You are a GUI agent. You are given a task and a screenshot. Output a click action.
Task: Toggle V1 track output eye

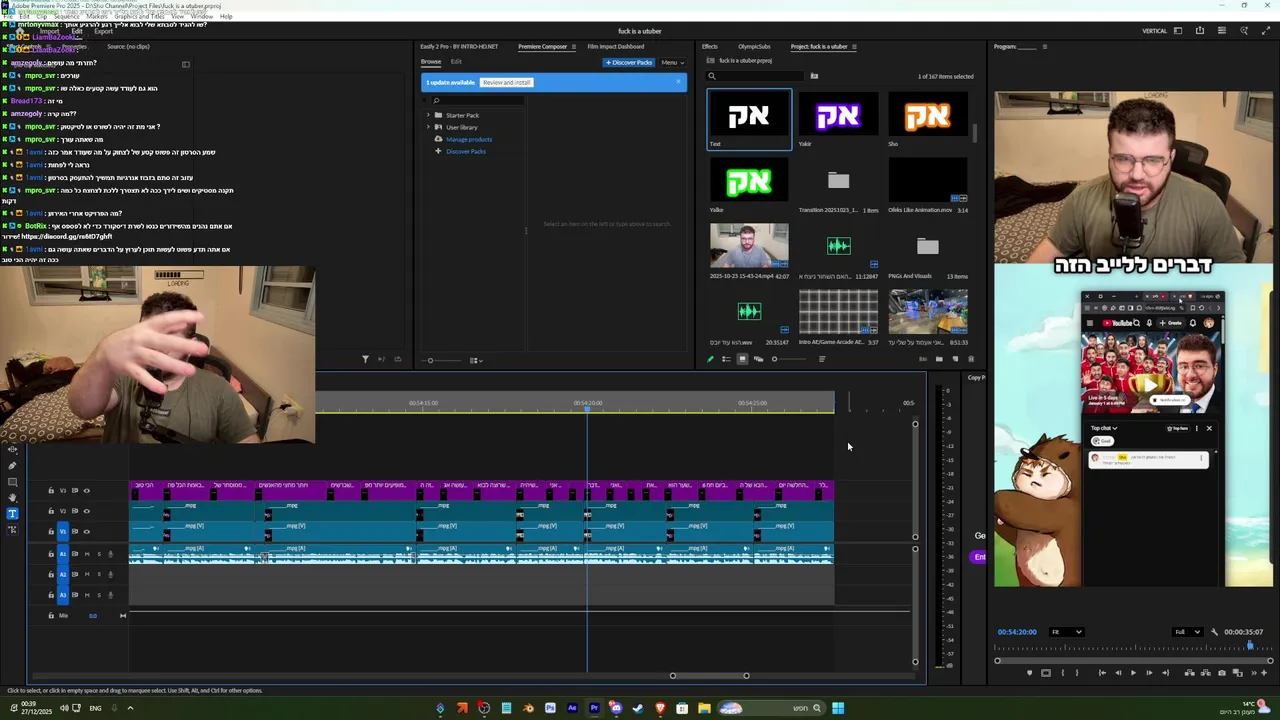coord(87,531)
